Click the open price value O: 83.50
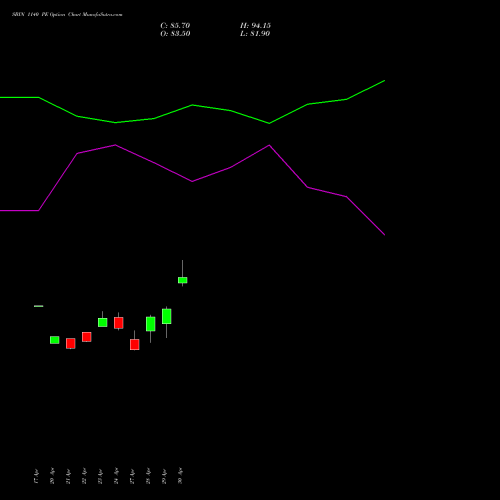500x500 pixels. click(x=175, y=34)
